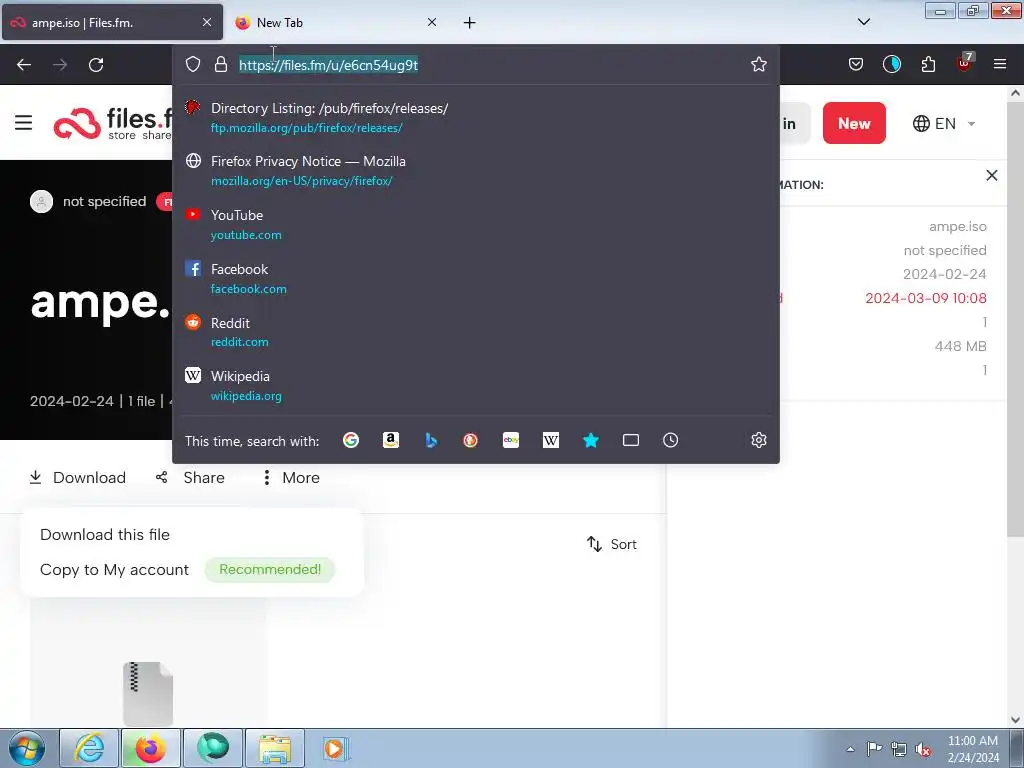Viewport: 1024px width, 768px height.
Task: Search this time with Wikipedia icon
Action: 551,440
